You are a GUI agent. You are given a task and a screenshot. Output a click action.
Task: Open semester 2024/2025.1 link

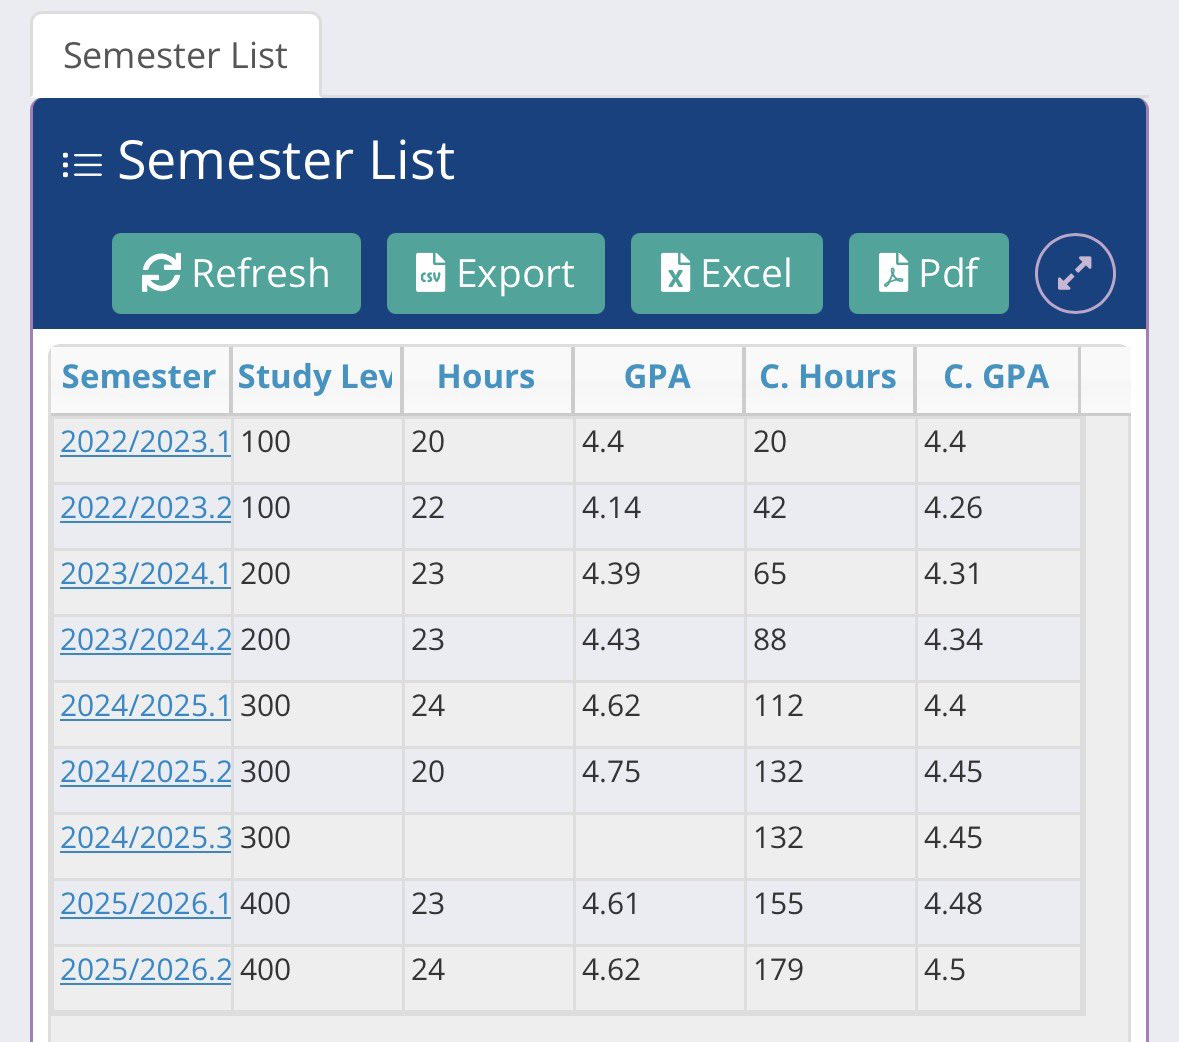[145, 706]
